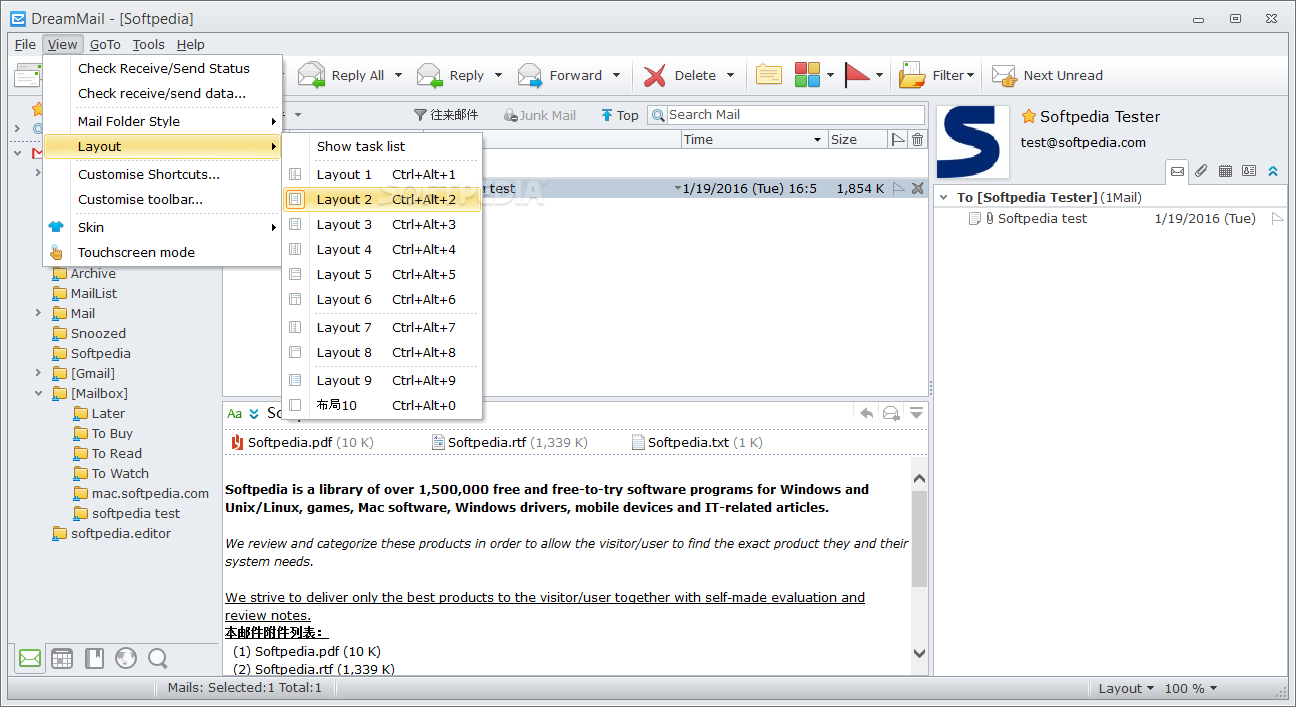
Task: Open Softpedia.txt attachment
Action: coord(697,442)
